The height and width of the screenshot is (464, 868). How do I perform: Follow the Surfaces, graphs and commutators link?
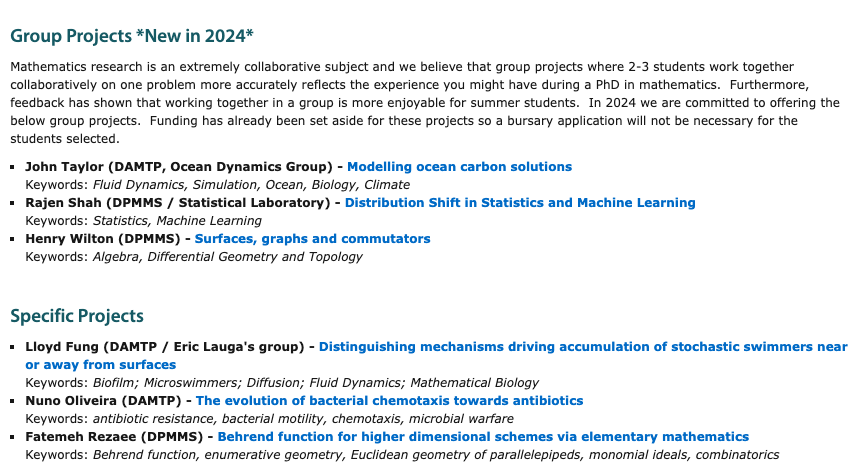(312, 239)
